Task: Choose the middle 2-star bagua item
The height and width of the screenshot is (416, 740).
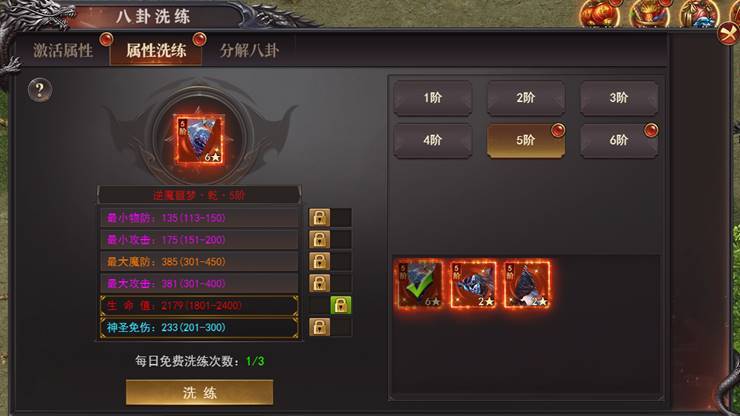Action: [473, 284]
